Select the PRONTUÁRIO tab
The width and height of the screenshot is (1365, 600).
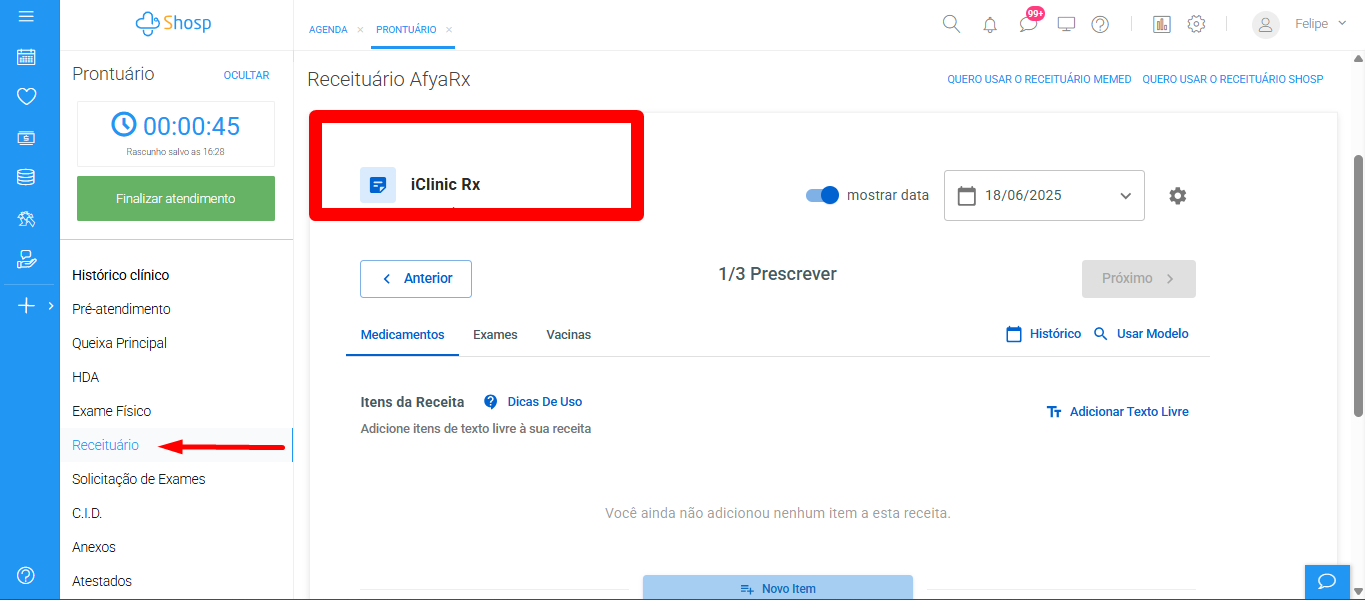[x=406, y=30]
